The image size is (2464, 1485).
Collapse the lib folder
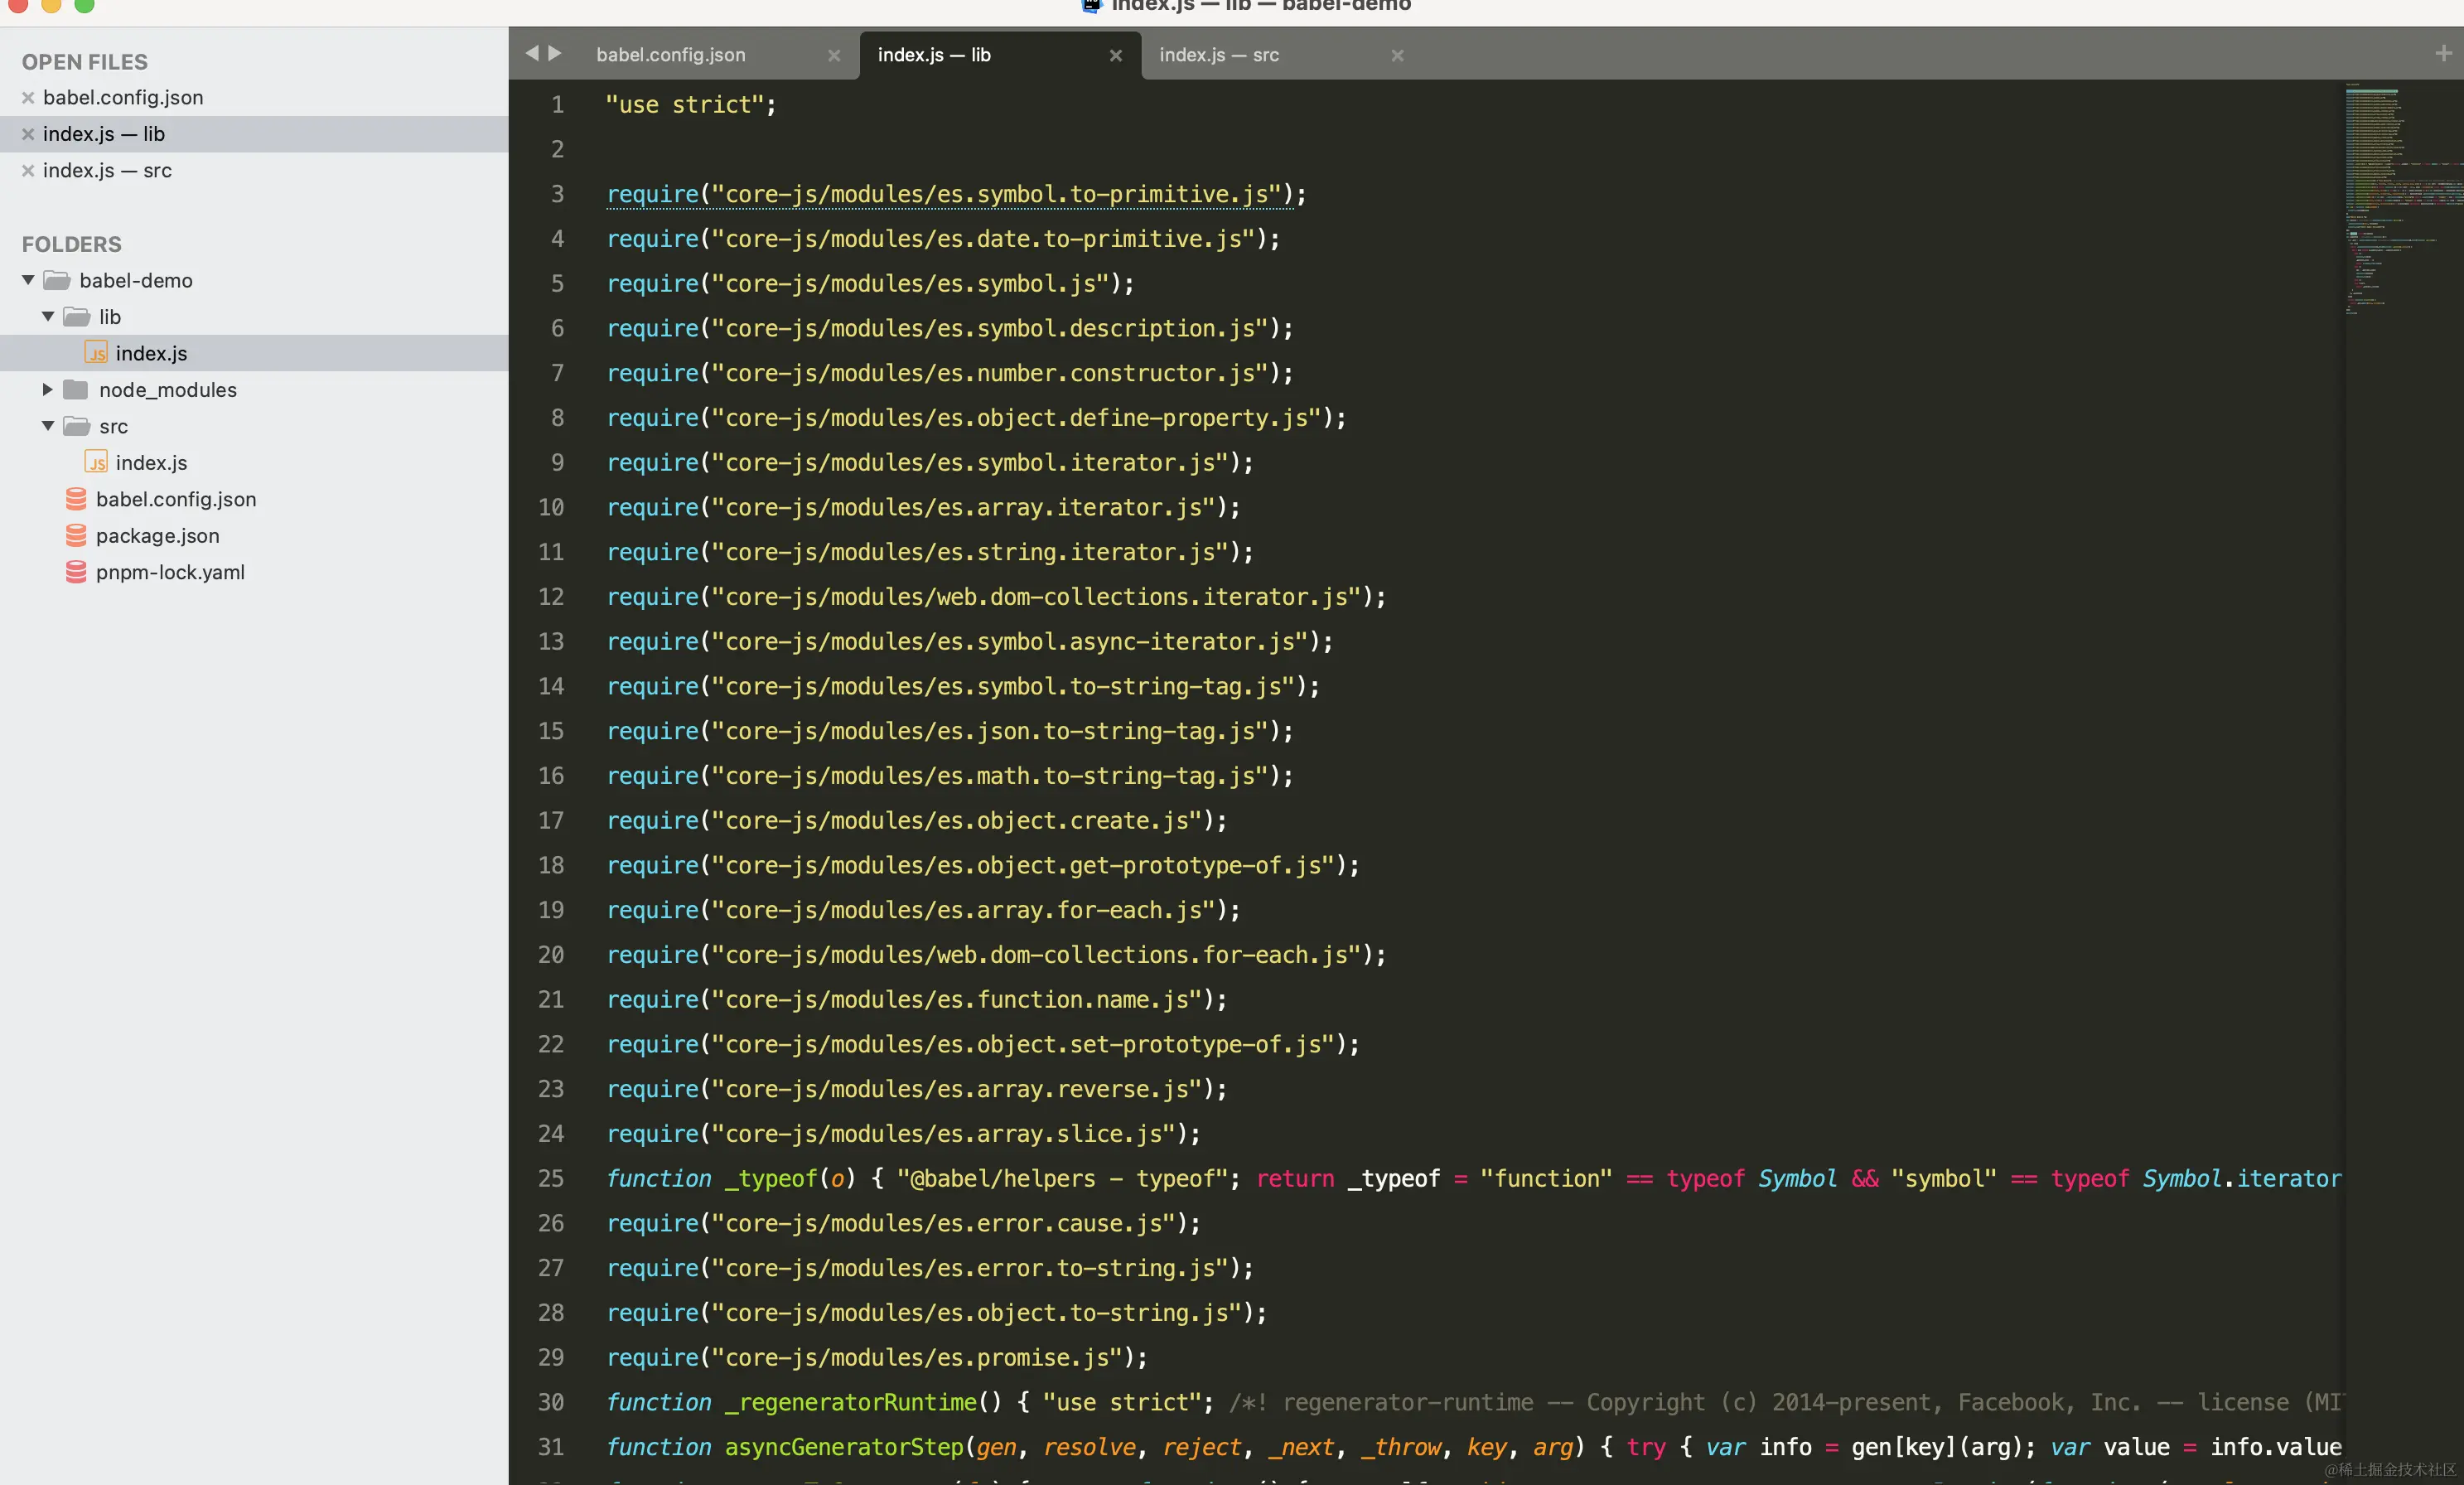pyautogui.click(x=47, y=316)
